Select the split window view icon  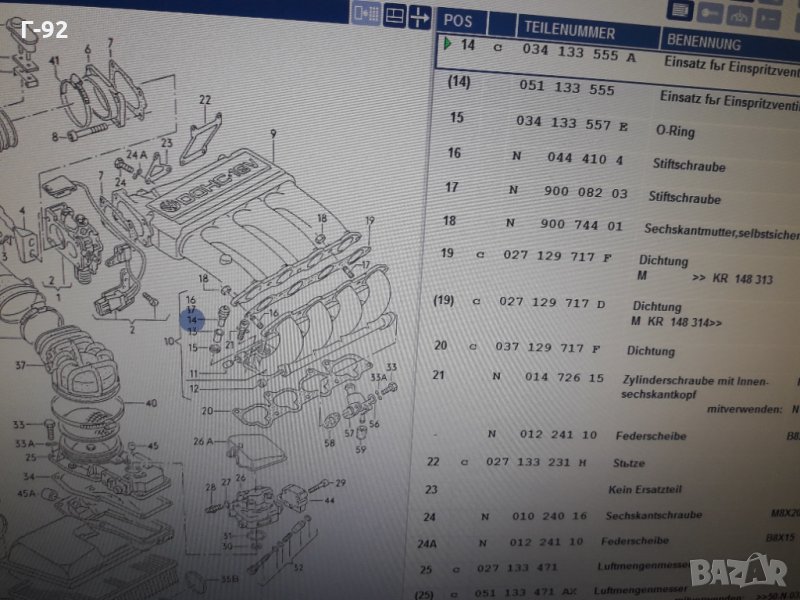click(395, 15)
